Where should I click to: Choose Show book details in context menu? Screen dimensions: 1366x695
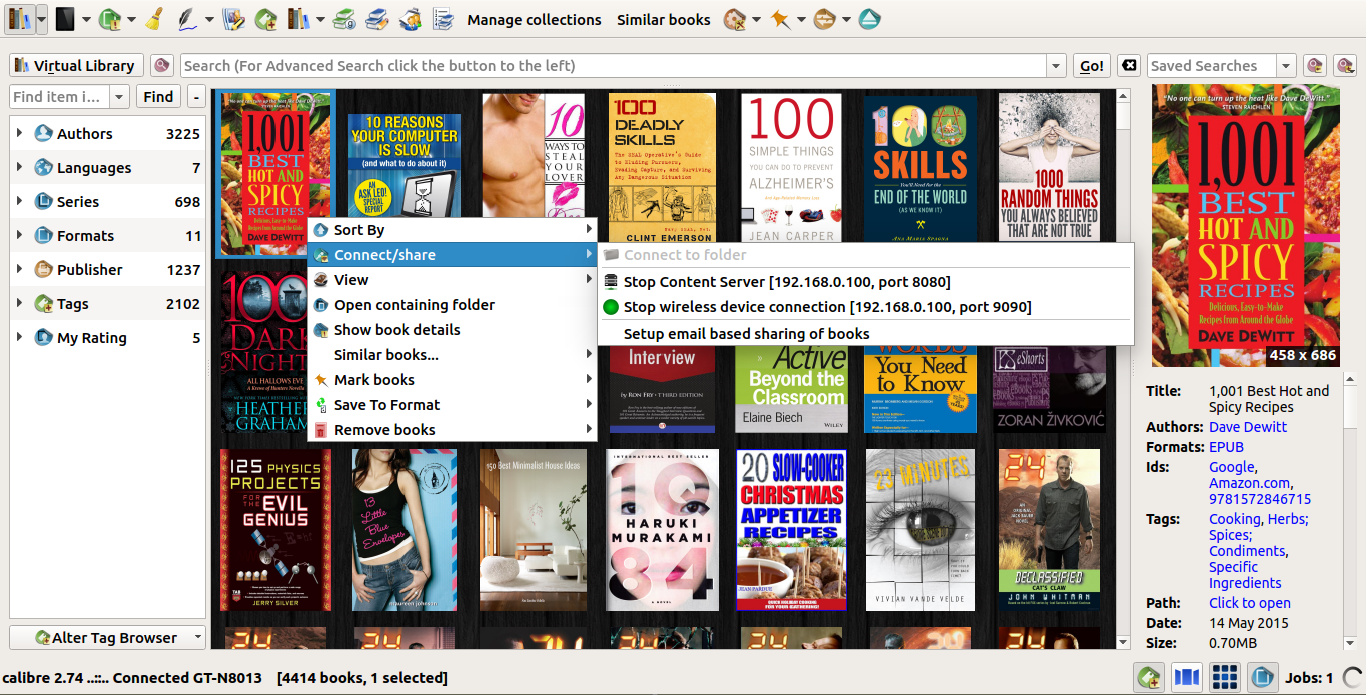coord(397,330)
